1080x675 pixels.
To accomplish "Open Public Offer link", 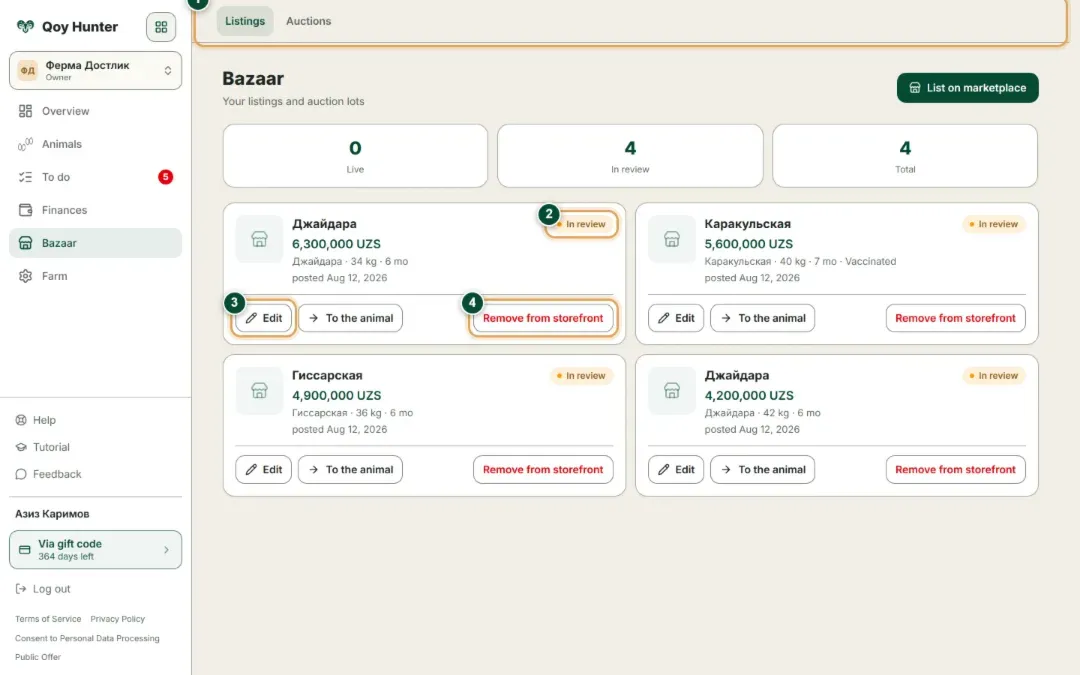I will click(x=38, y=657).
